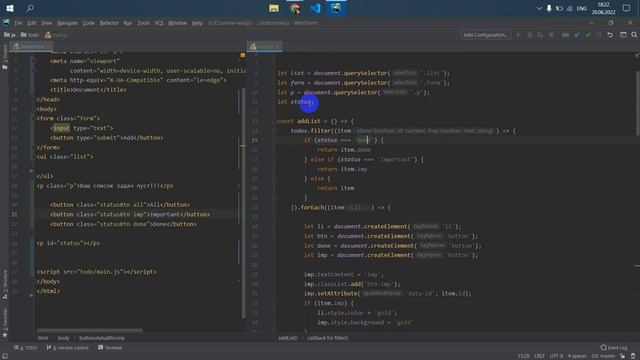Image resolution: width=640 pixels, height=360 pixels.
Task: Click the left editor horizontal scrollbar
Action: point(90,330)
